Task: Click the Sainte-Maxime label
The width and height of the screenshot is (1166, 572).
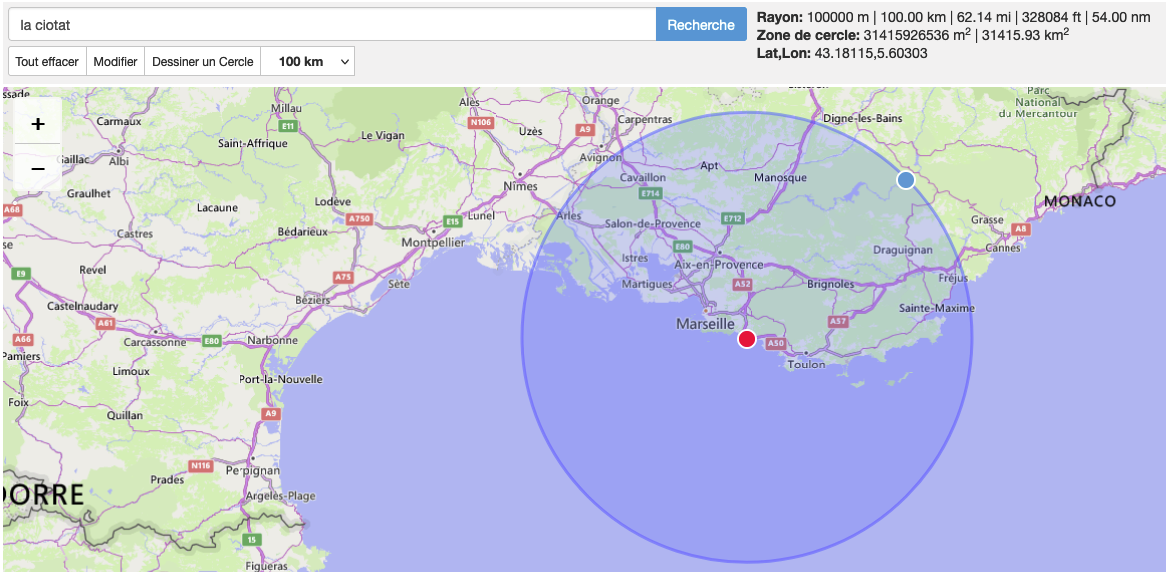Action: pos(935,308)
